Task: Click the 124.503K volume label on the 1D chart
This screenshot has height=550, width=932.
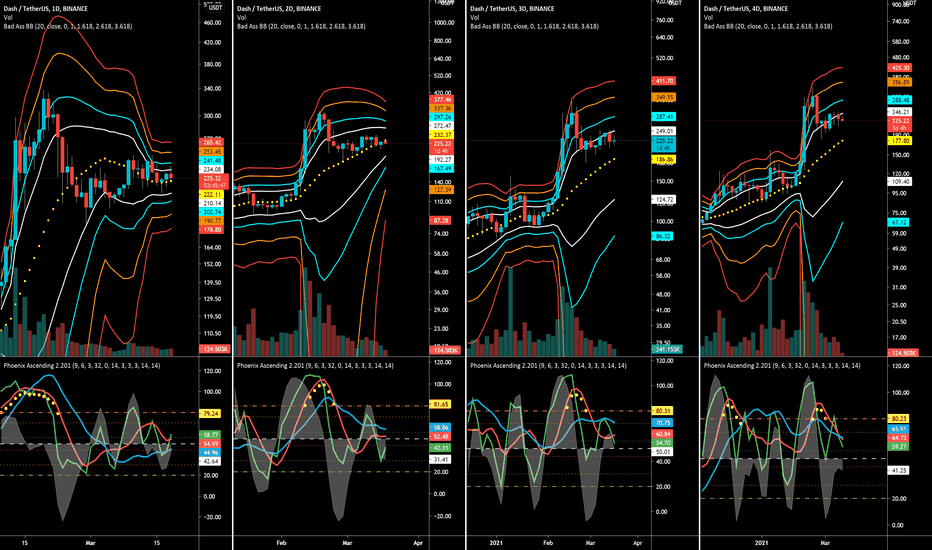Action: pyautogui.click(x=213, y=349)
